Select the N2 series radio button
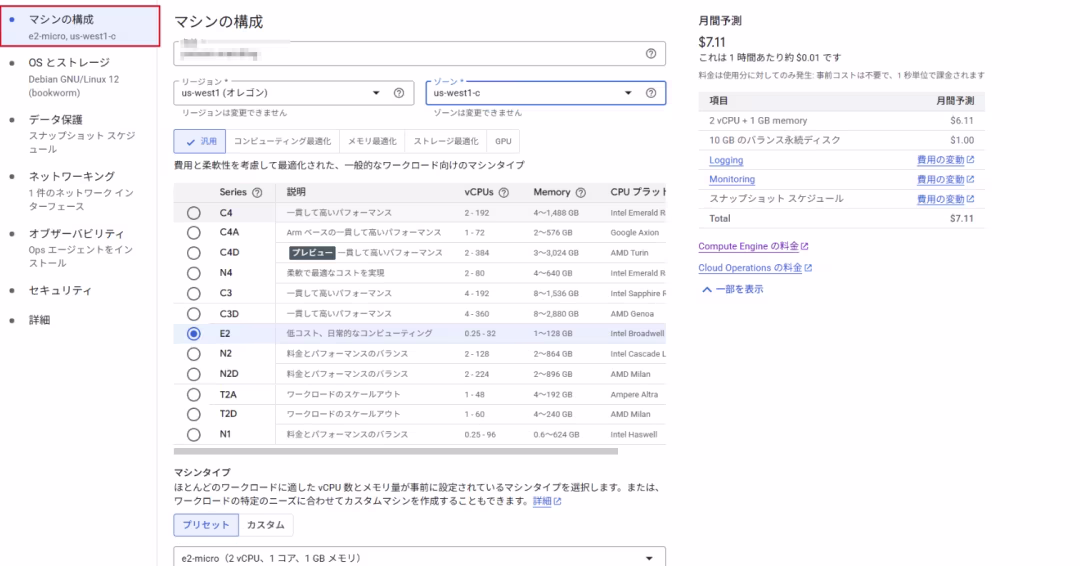1080x566 pixels. point(194,354)
